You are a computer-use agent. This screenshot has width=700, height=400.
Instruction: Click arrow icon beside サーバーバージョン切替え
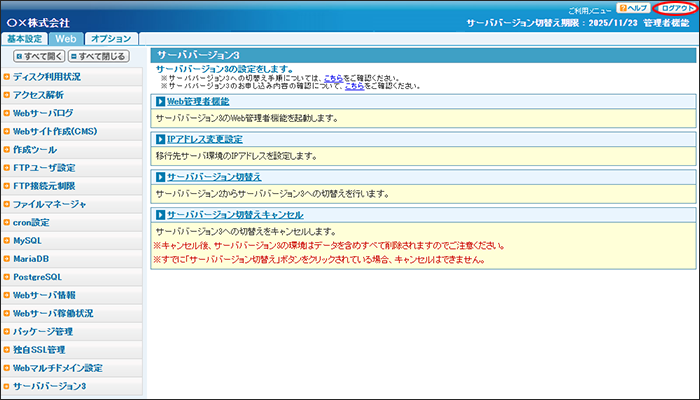point(160,177)
